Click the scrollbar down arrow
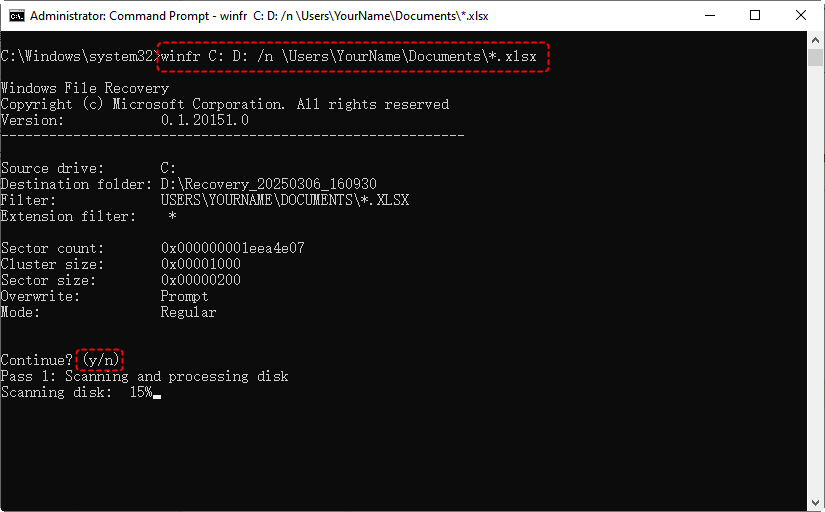Screen dimensions: 825x512 816,503
